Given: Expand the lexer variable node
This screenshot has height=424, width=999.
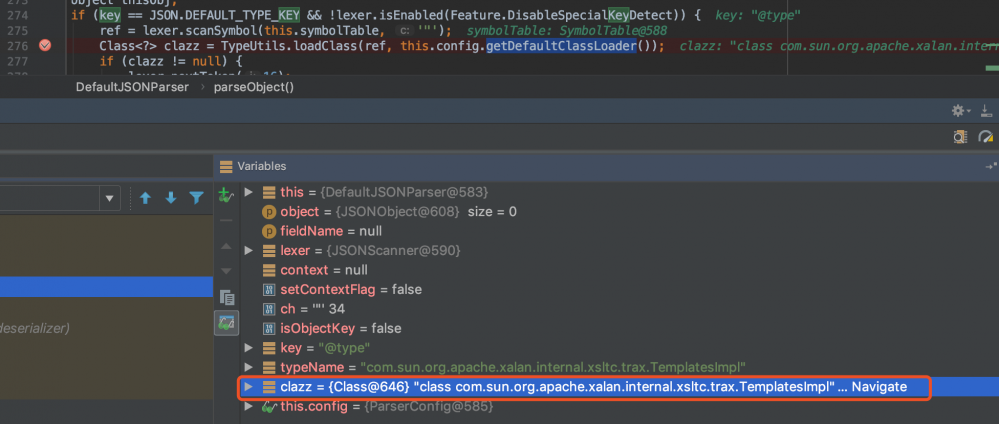Looking at the screenshot, I should [249, 251].
